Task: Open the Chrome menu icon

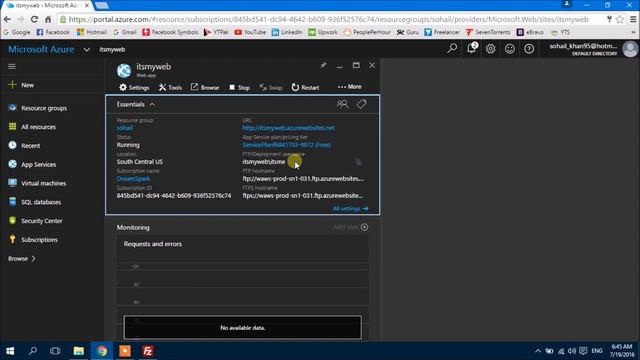Action: tap(633, 19)
